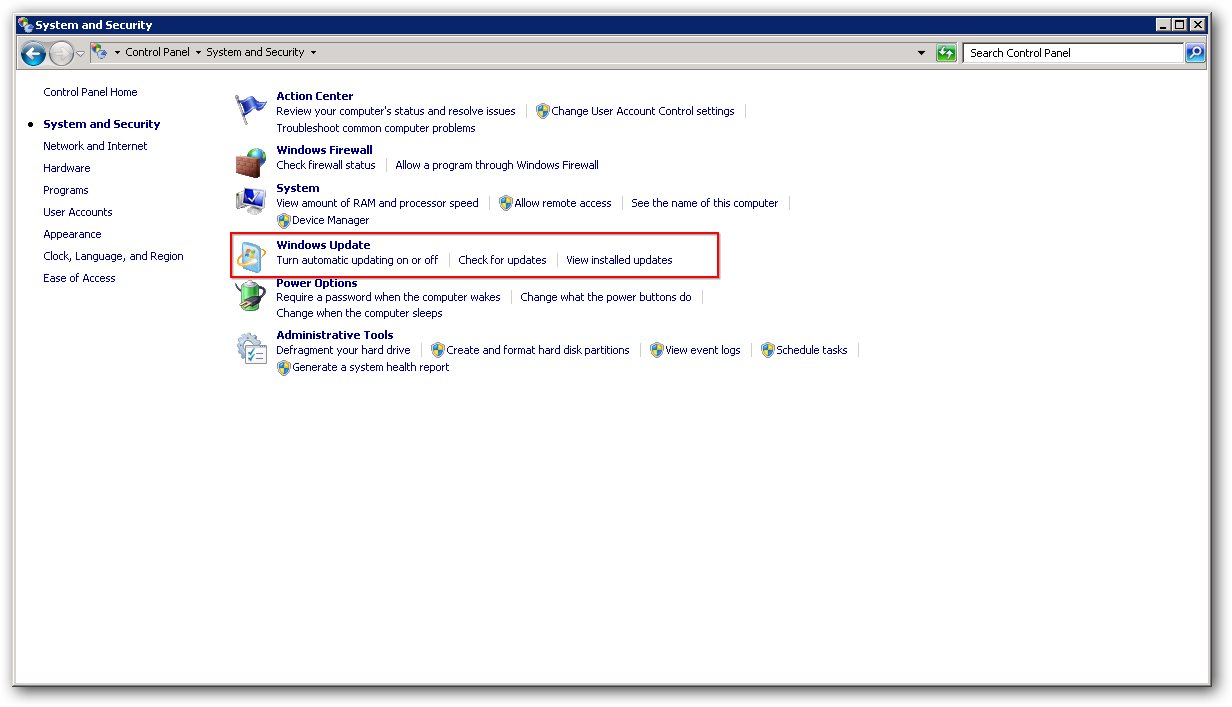Click Allow a program through Windows Firewall

[x=497, y=165]
